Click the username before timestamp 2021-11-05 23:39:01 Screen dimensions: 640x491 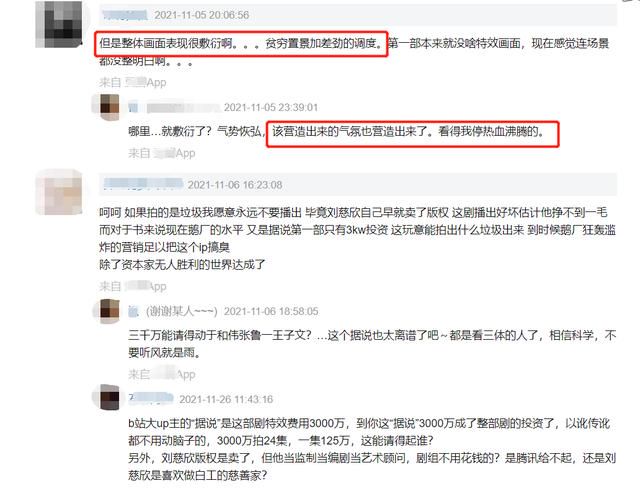(174, 108)
